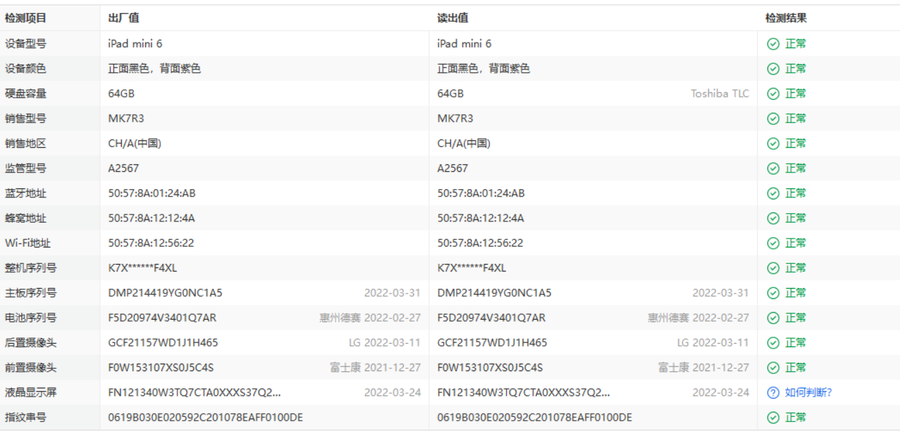Viewport: 900px width, 431px height.
Task: Click the green check icon in 硬盘容量 row
Action: point(773,94)
